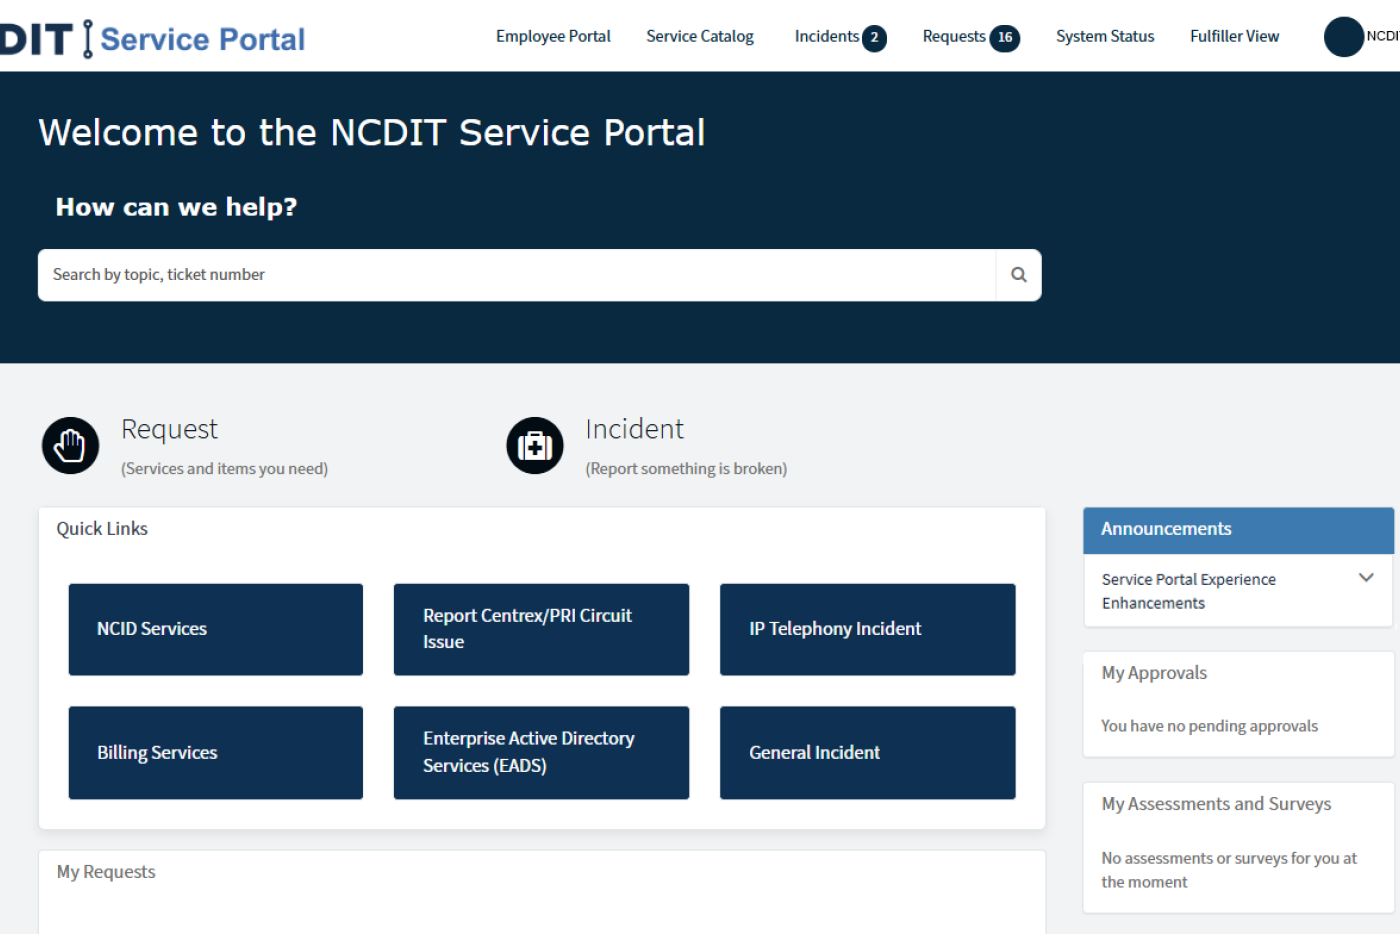1400x934 pixels.
Task: Click the user avatar circle
Action: coord(1344,36)
